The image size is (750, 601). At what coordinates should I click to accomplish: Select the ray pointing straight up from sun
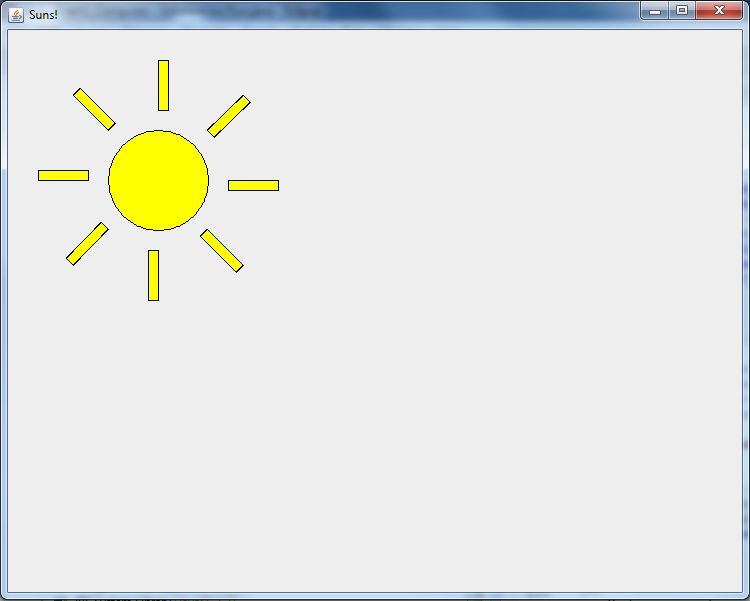[x=163, y=85]
